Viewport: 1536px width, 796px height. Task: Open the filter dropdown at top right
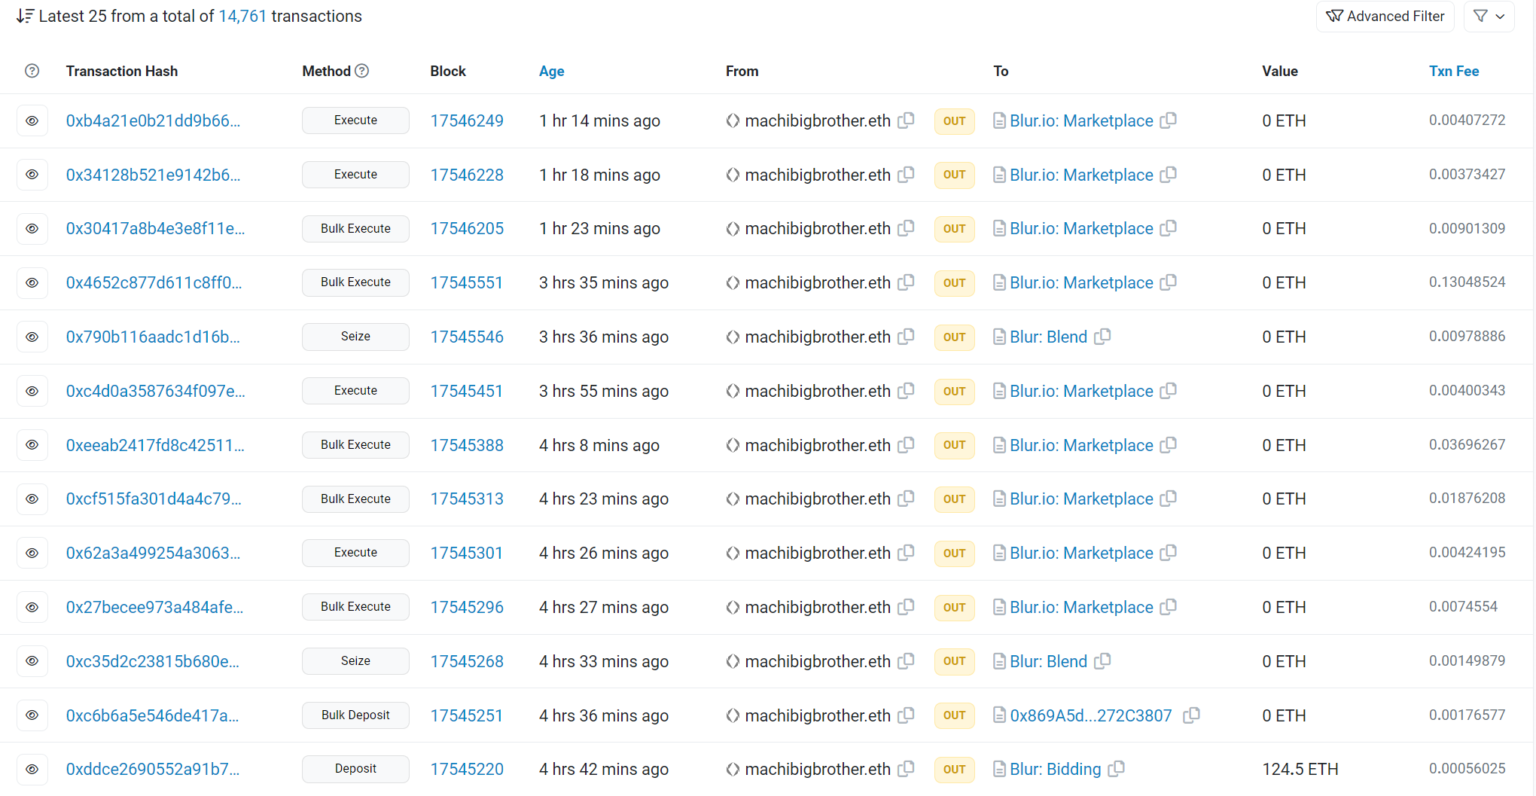tap(1489, 16)
